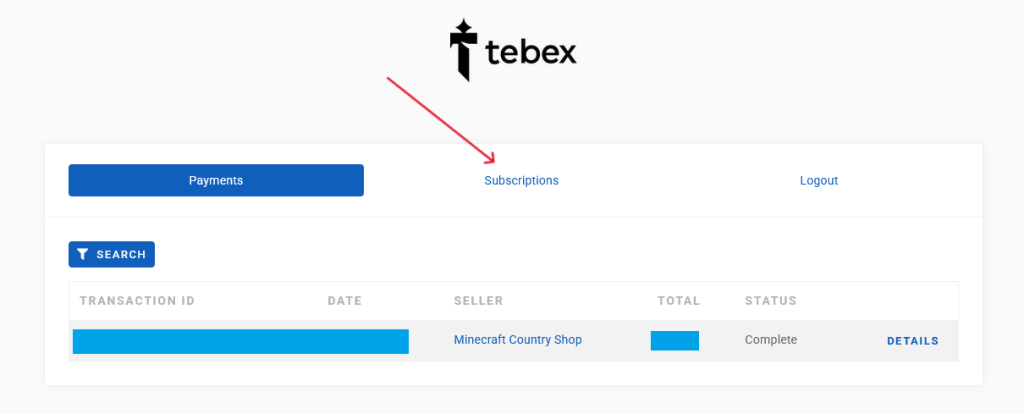
Task: Click the Transaction ID column header
Action: (137, 301)
